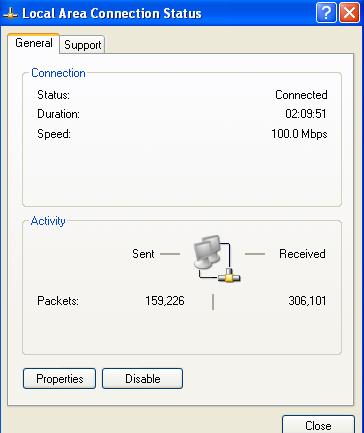Click the Connected status value
The image size is (364, 433).
301,95
